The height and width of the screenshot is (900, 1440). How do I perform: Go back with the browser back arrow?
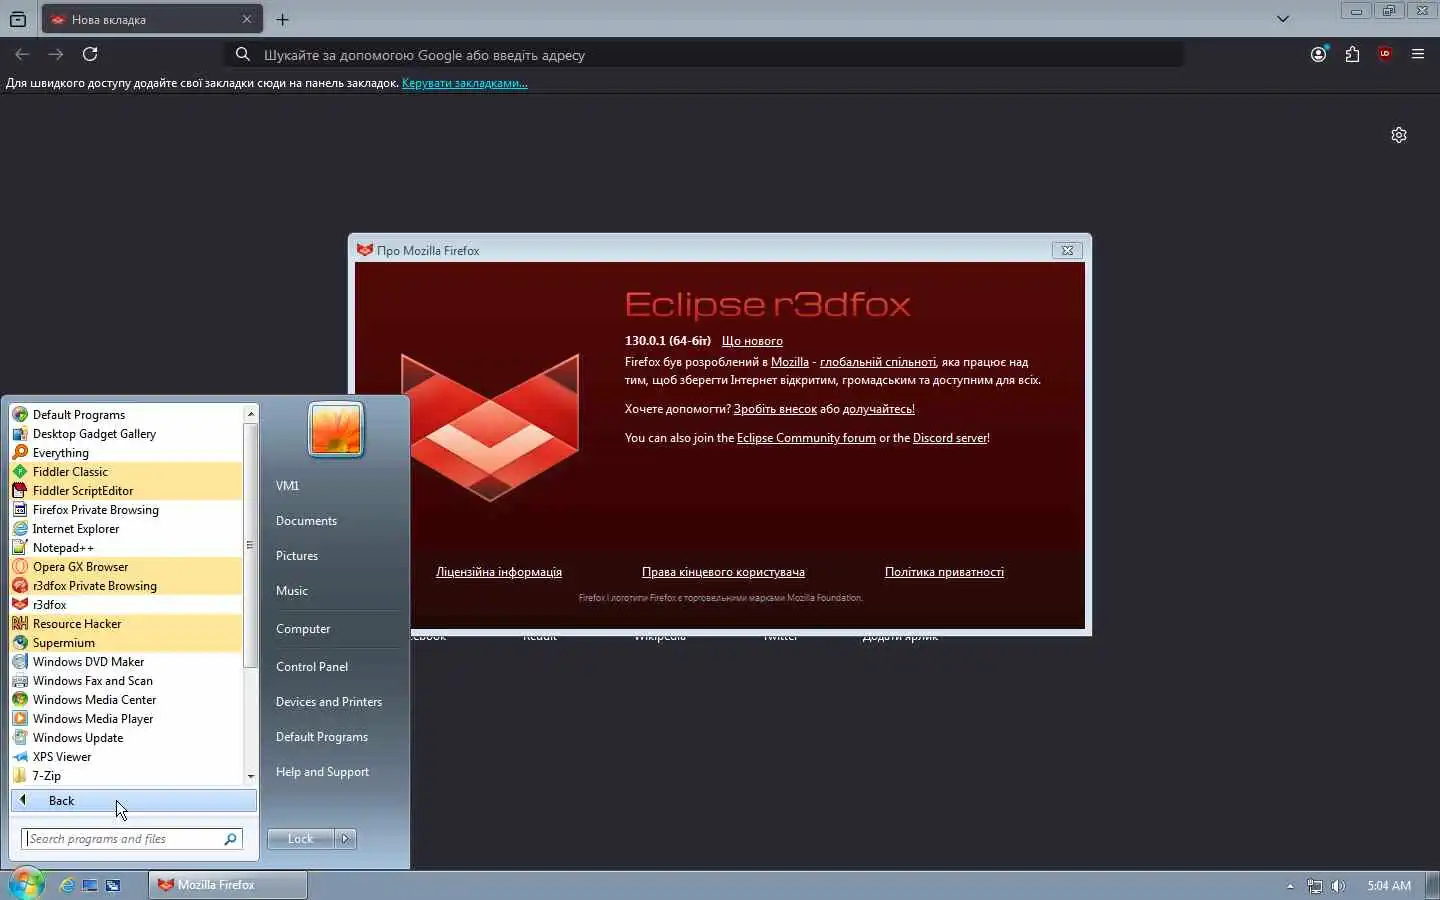pyautogui.click(x=22, y=54)
